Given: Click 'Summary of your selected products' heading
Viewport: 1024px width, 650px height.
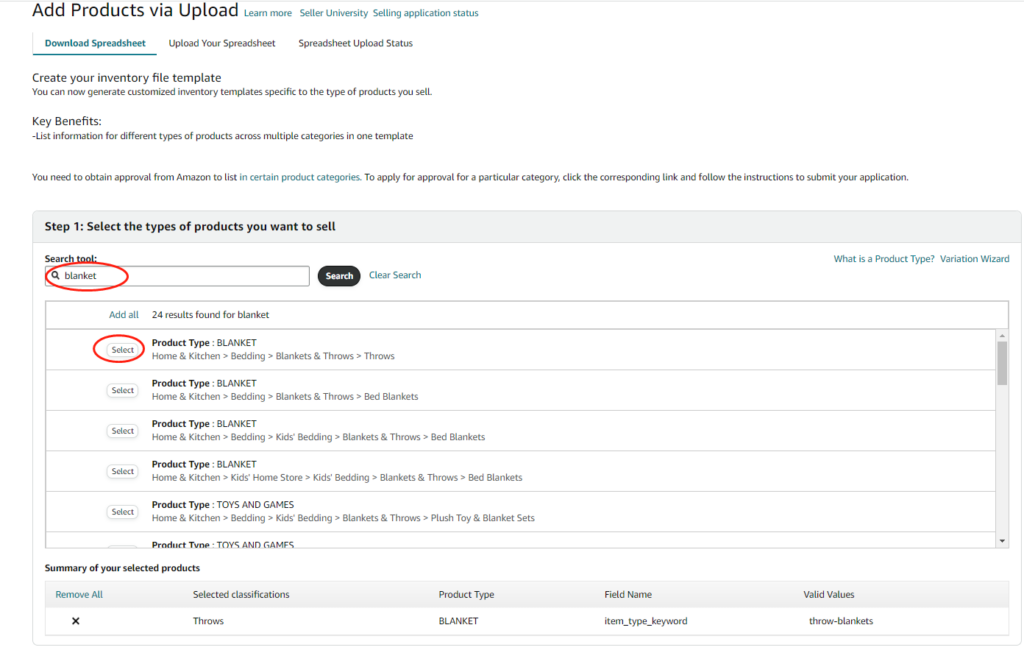Looking at the screenshot, I should (x=122, y=568).
